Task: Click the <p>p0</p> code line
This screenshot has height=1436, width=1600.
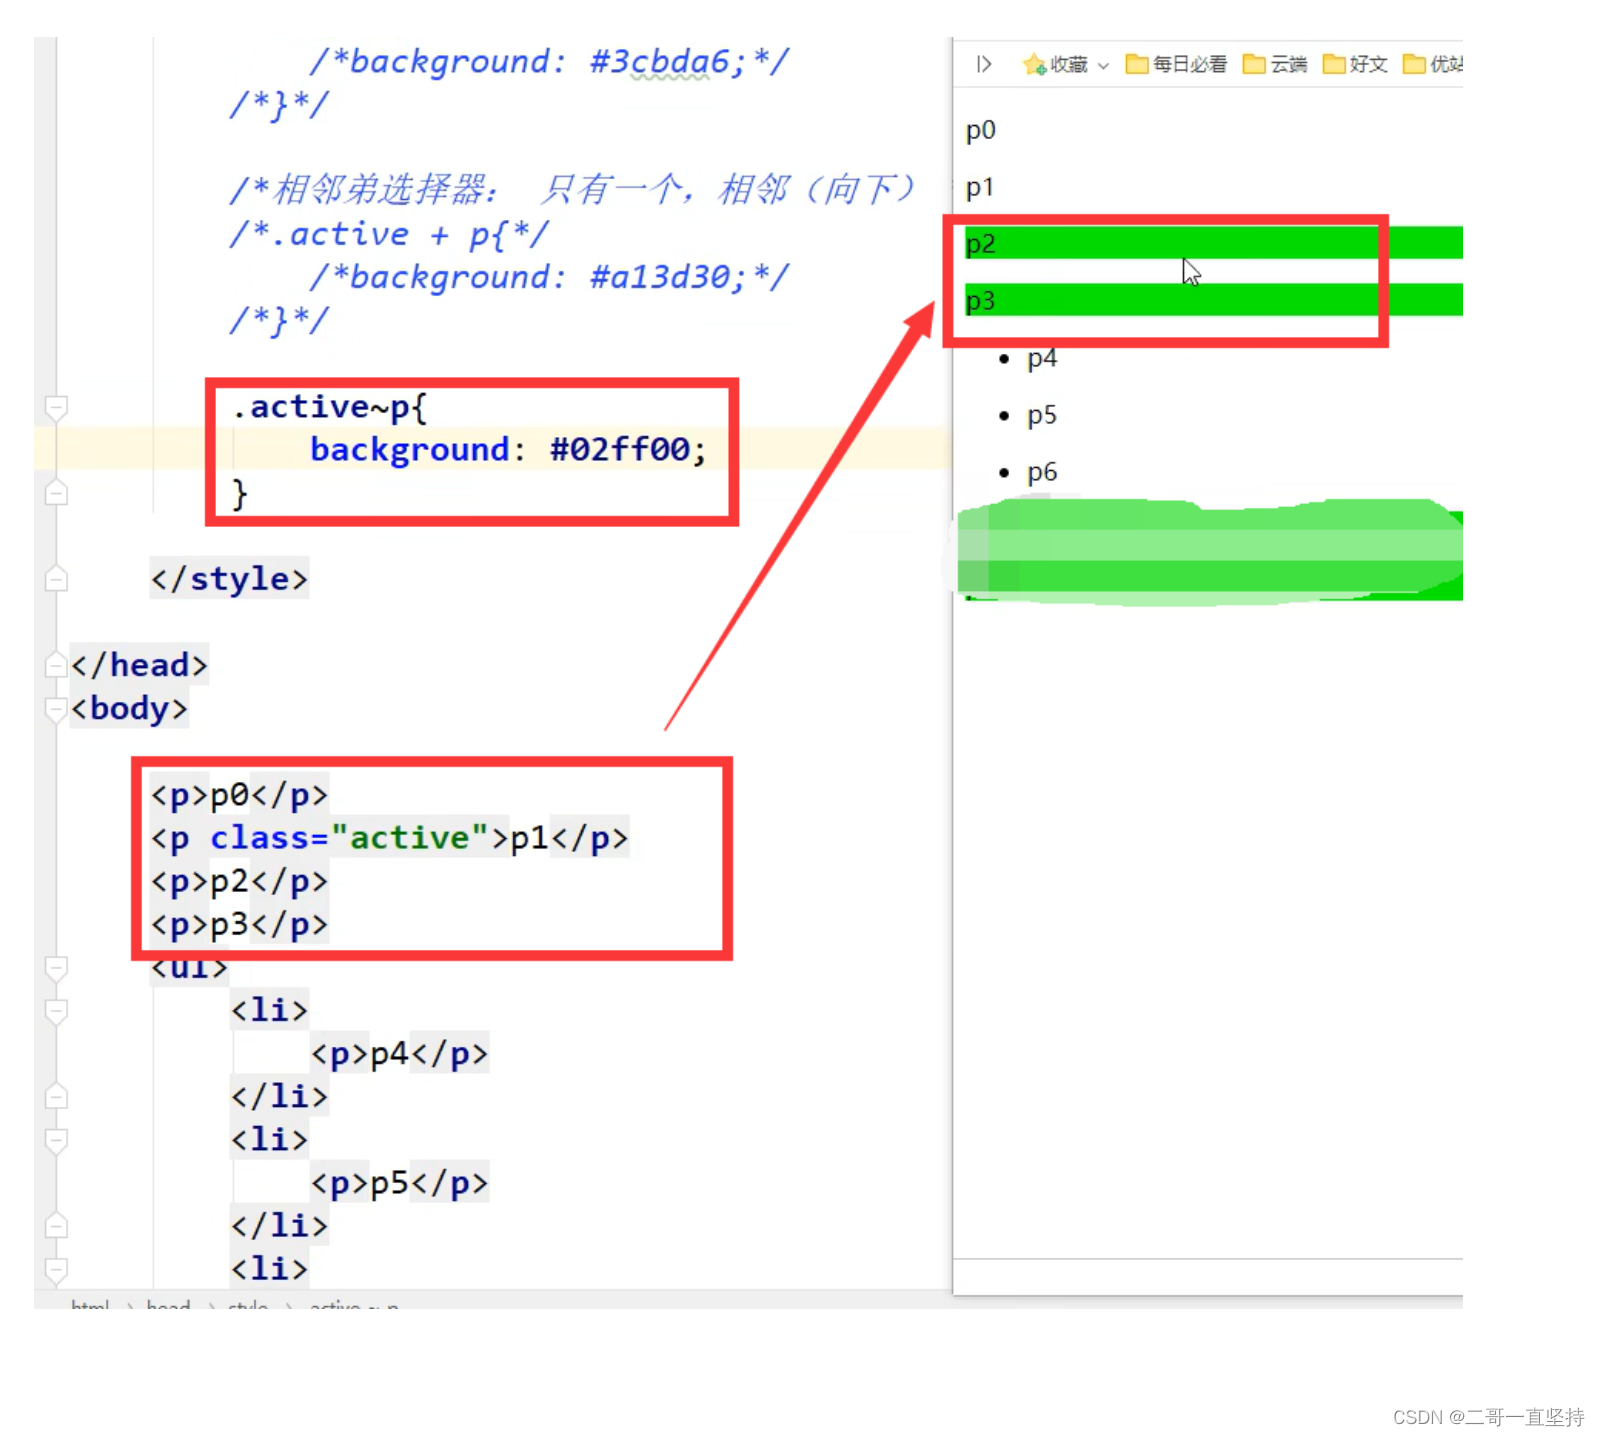Action: [239, 795]
